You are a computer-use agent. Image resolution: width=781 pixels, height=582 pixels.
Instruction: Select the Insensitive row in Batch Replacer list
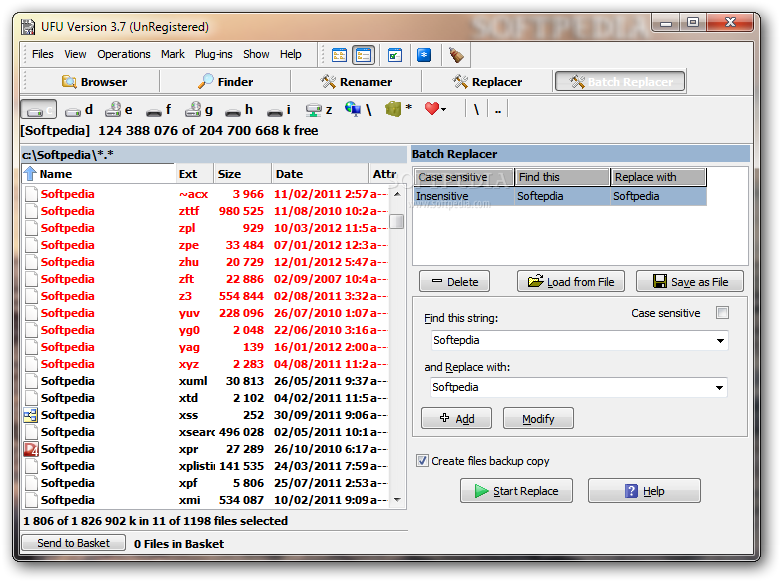[560, 196]
